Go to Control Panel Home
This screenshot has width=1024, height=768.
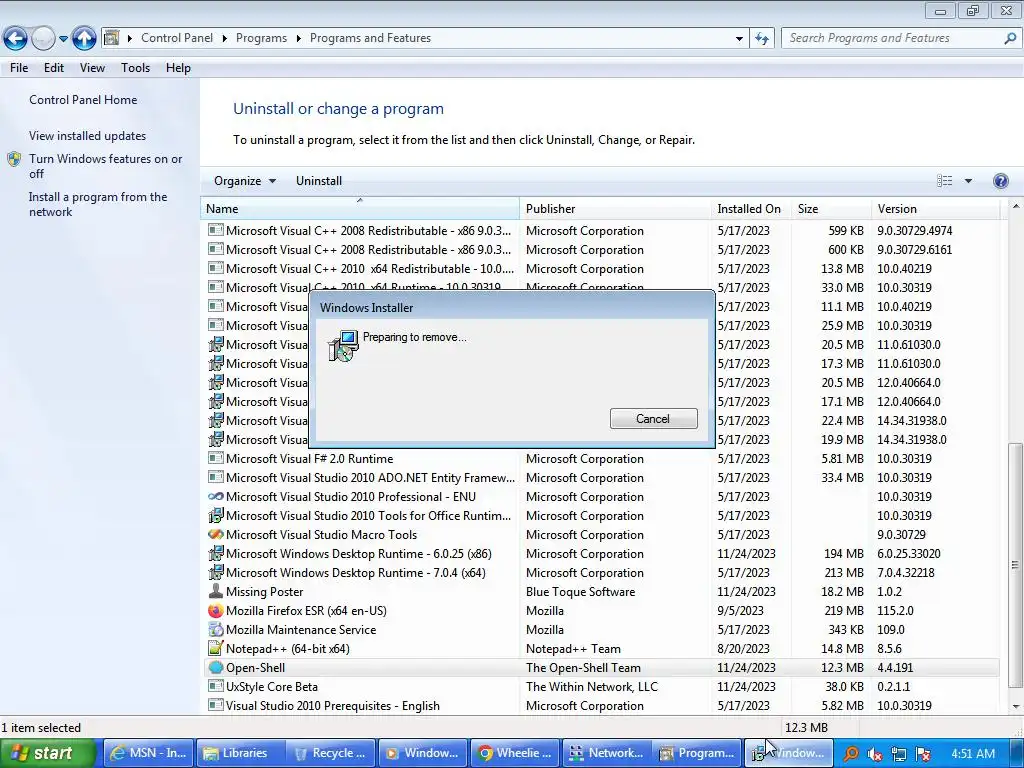coord(83,100)
